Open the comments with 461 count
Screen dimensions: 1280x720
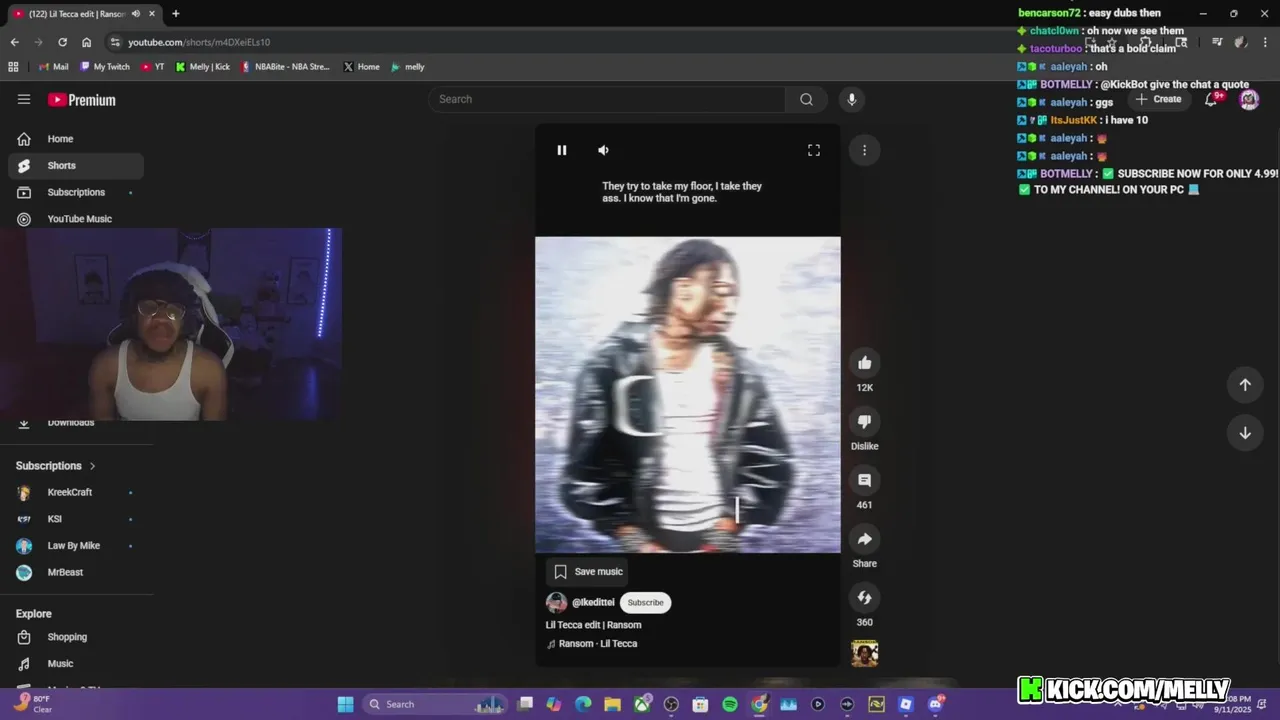click(865, 480)
